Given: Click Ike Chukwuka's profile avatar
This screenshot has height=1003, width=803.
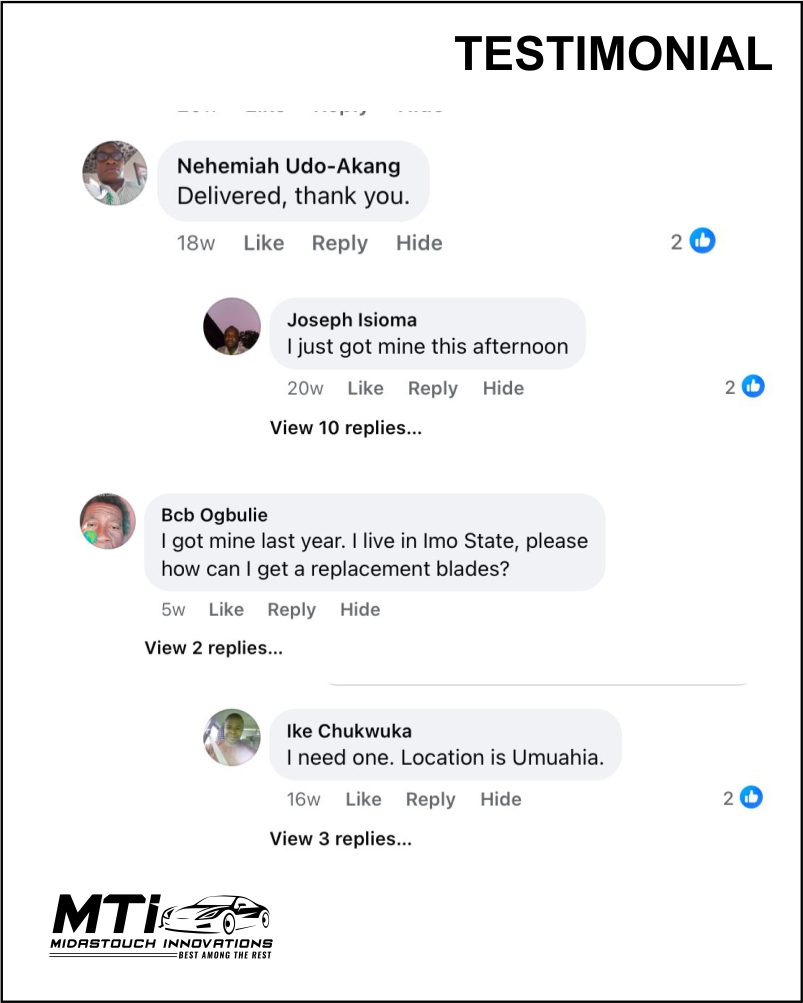Looking at the screenshot, I should pos(232,738).
